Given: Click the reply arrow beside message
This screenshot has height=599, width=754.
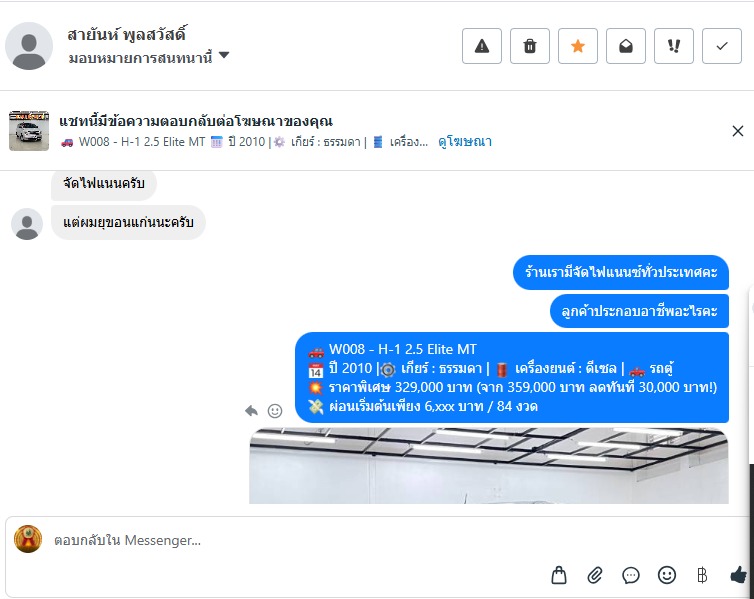Looking at the screenshot, I should point(251,411).
